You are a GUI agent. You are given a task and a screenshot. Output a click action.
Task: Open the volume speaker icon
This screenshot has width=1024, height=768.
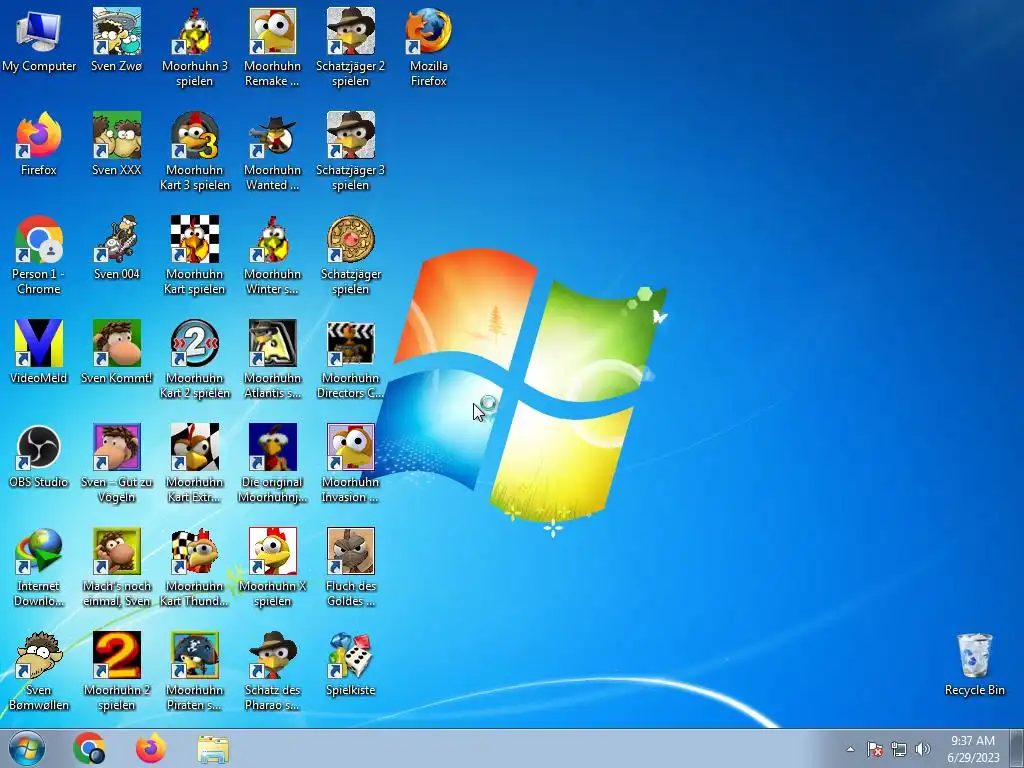click(x=923, y=749)
